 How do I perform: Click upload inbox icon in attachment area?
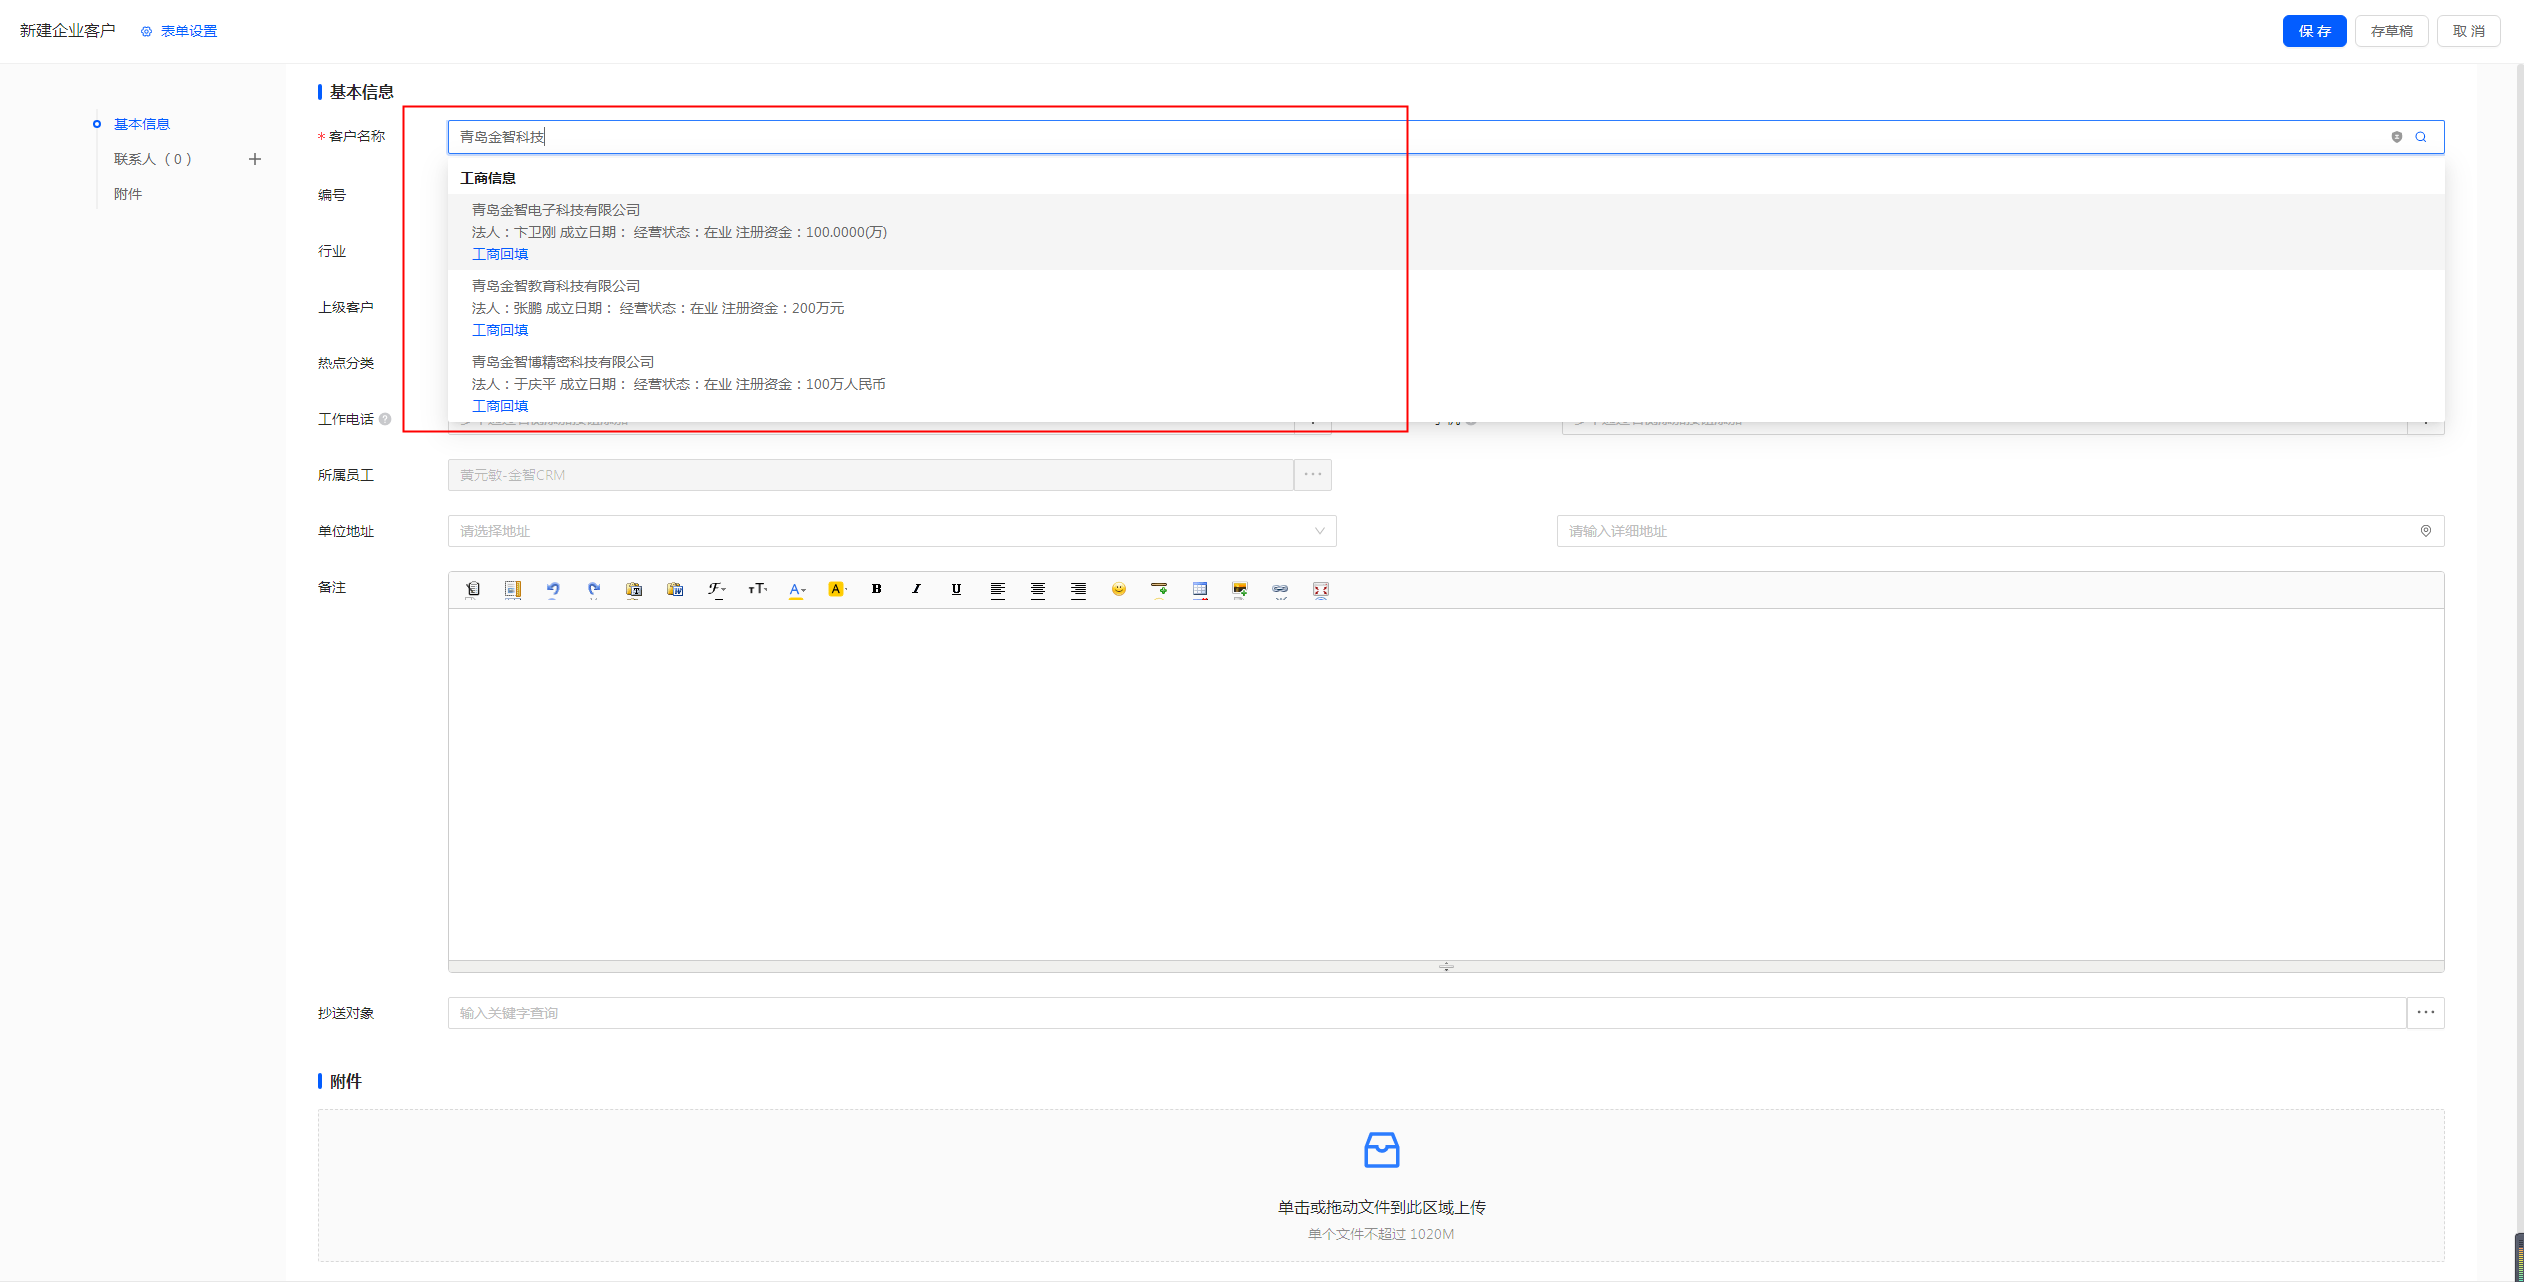click(x=1381, y=1150)
